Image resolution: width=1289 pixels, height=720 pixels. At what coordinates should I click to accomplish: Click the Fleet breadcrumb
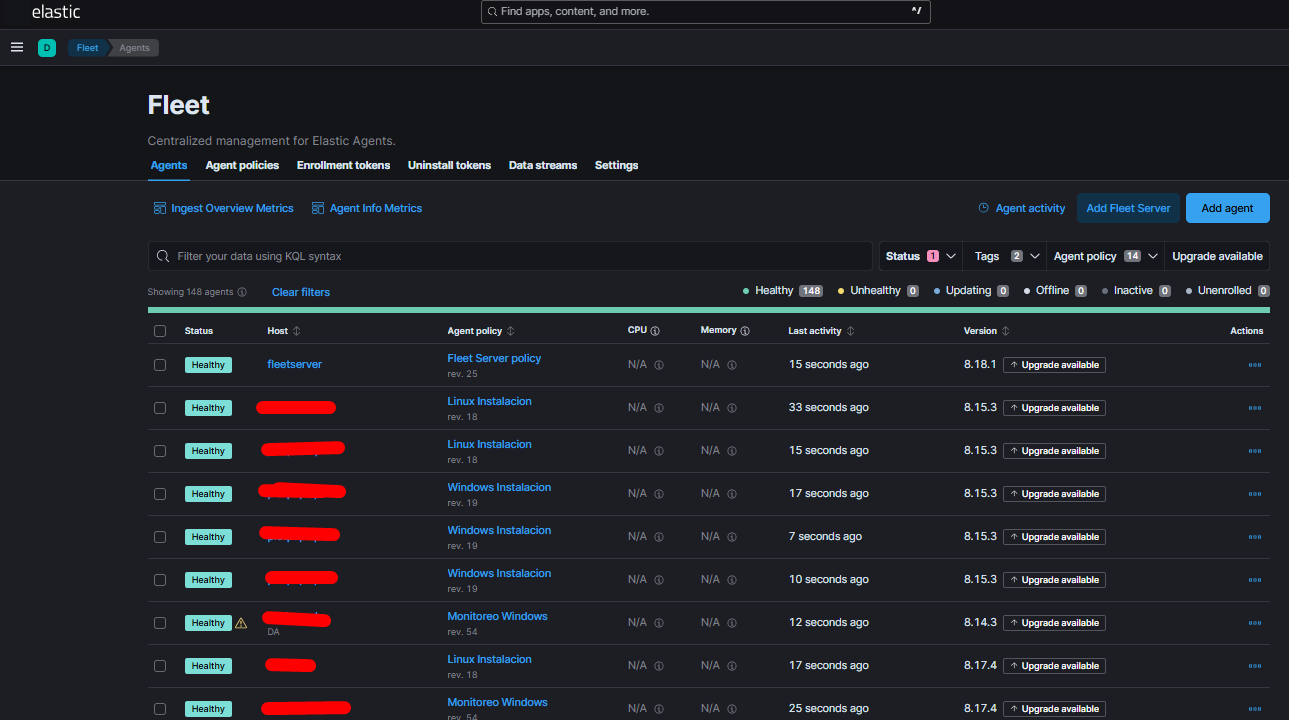tap(88, 48)
